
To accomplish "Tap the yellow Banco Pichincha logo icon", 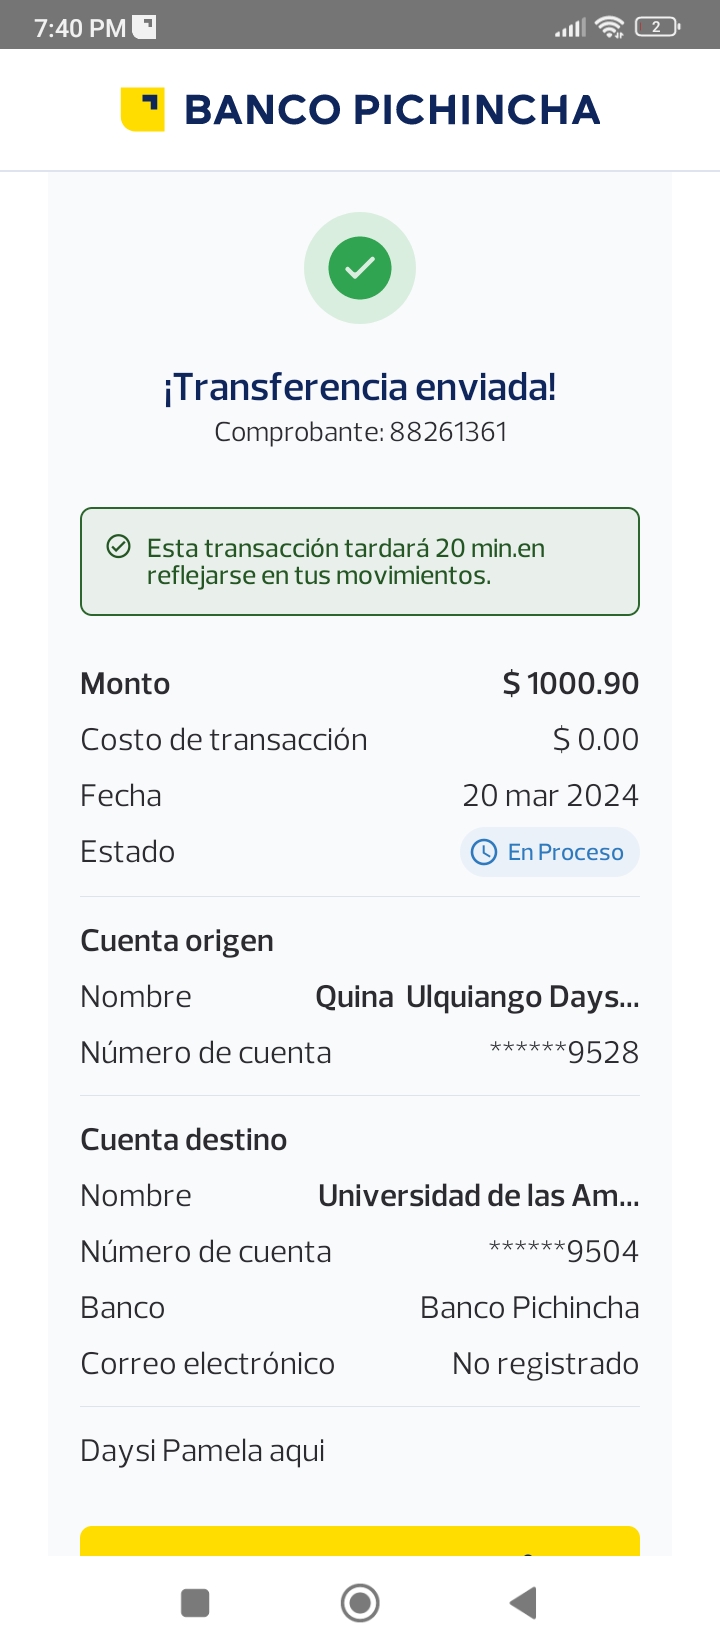I will 142,109.
